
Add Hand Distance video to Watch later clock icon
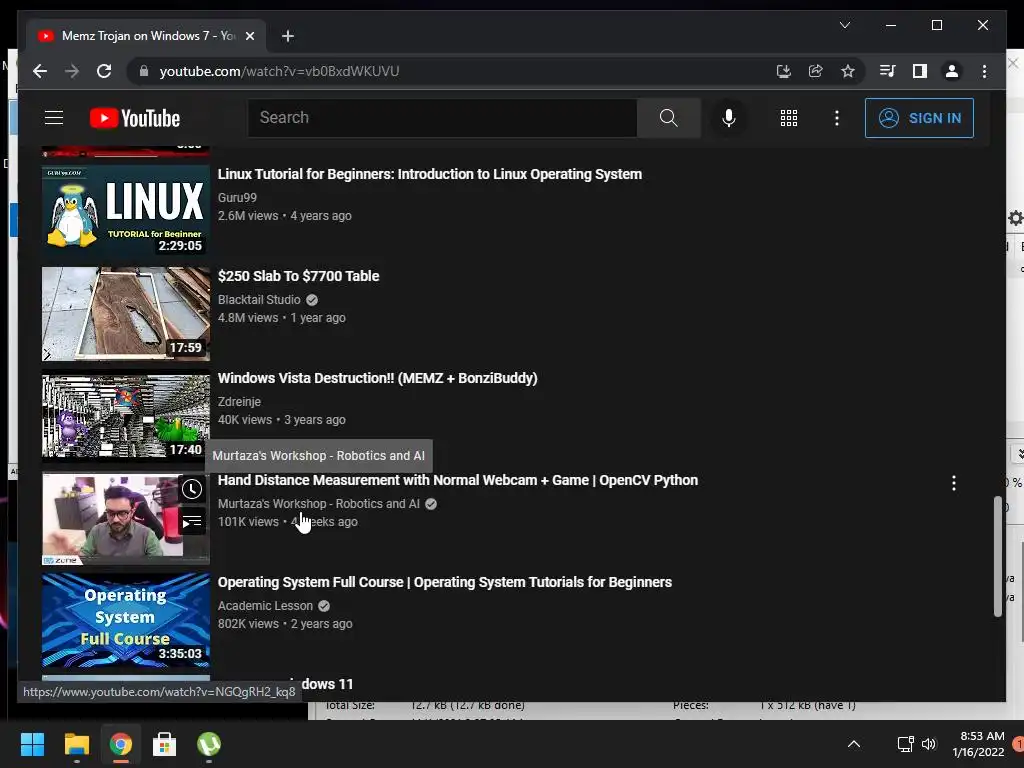tap(191, 489)
